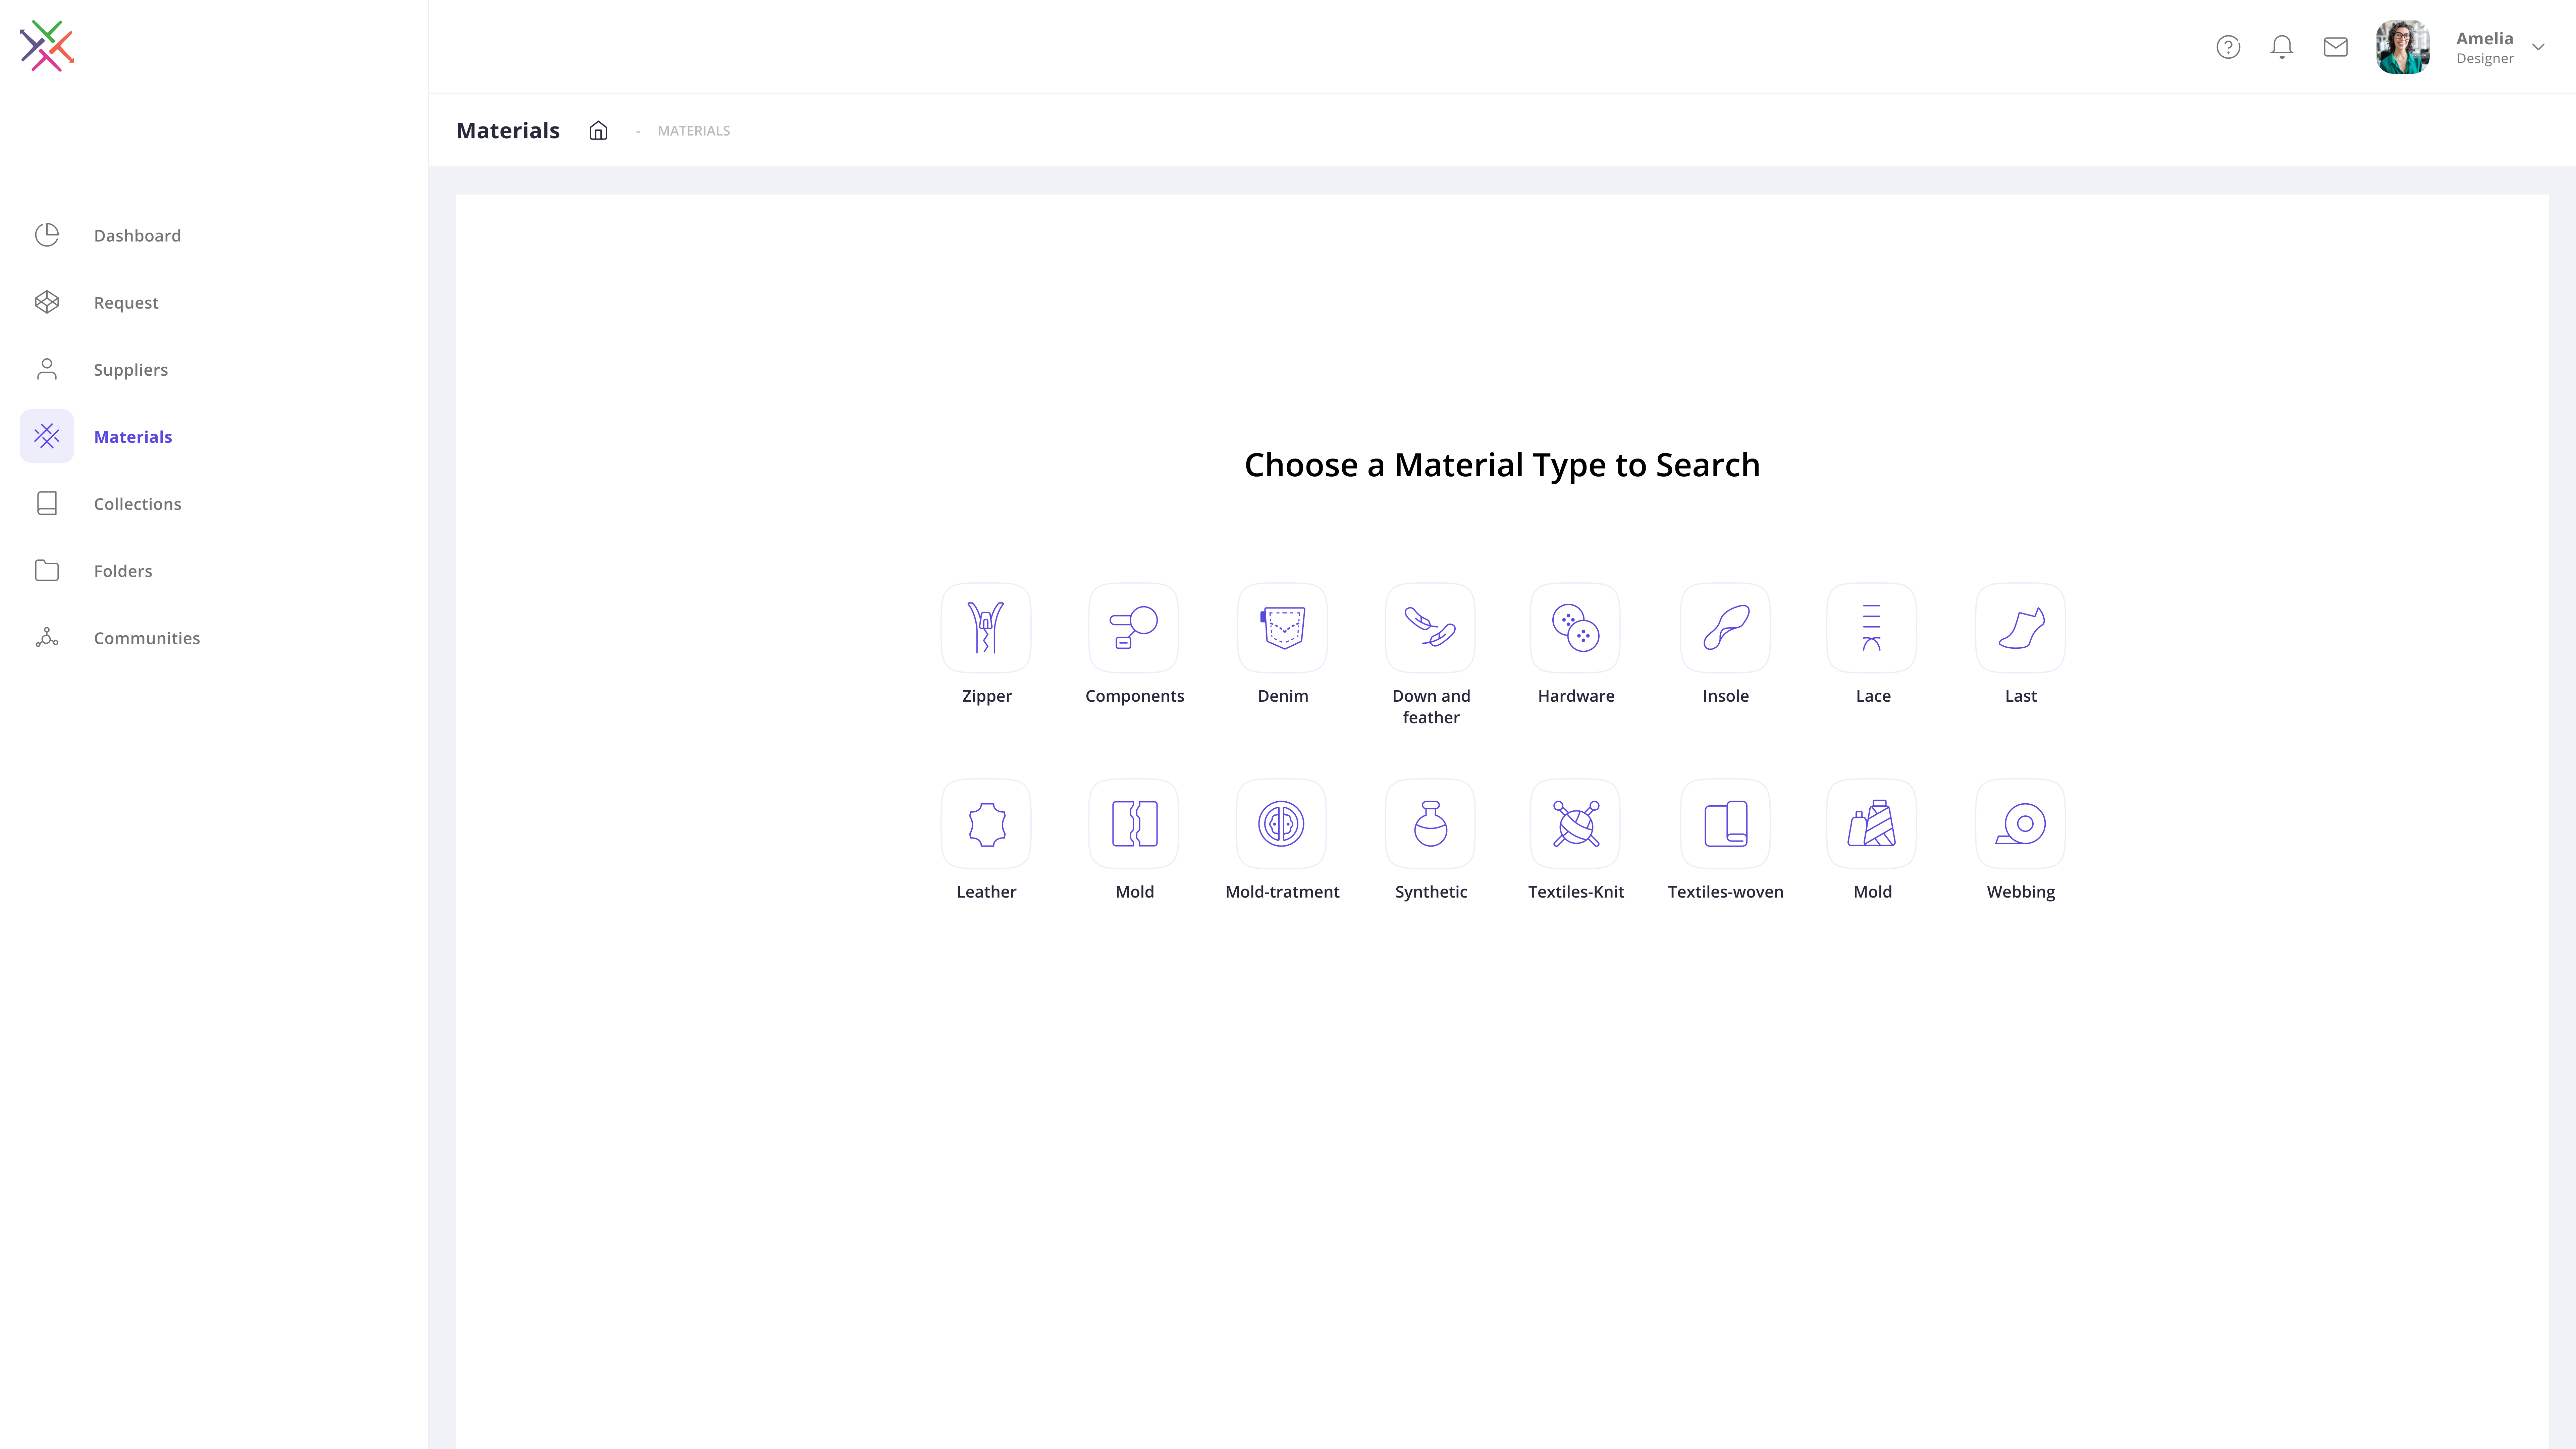Choose the Insole material icon
The width and height of the screenshot is (2576, 1449).
tap(1725, 628)
